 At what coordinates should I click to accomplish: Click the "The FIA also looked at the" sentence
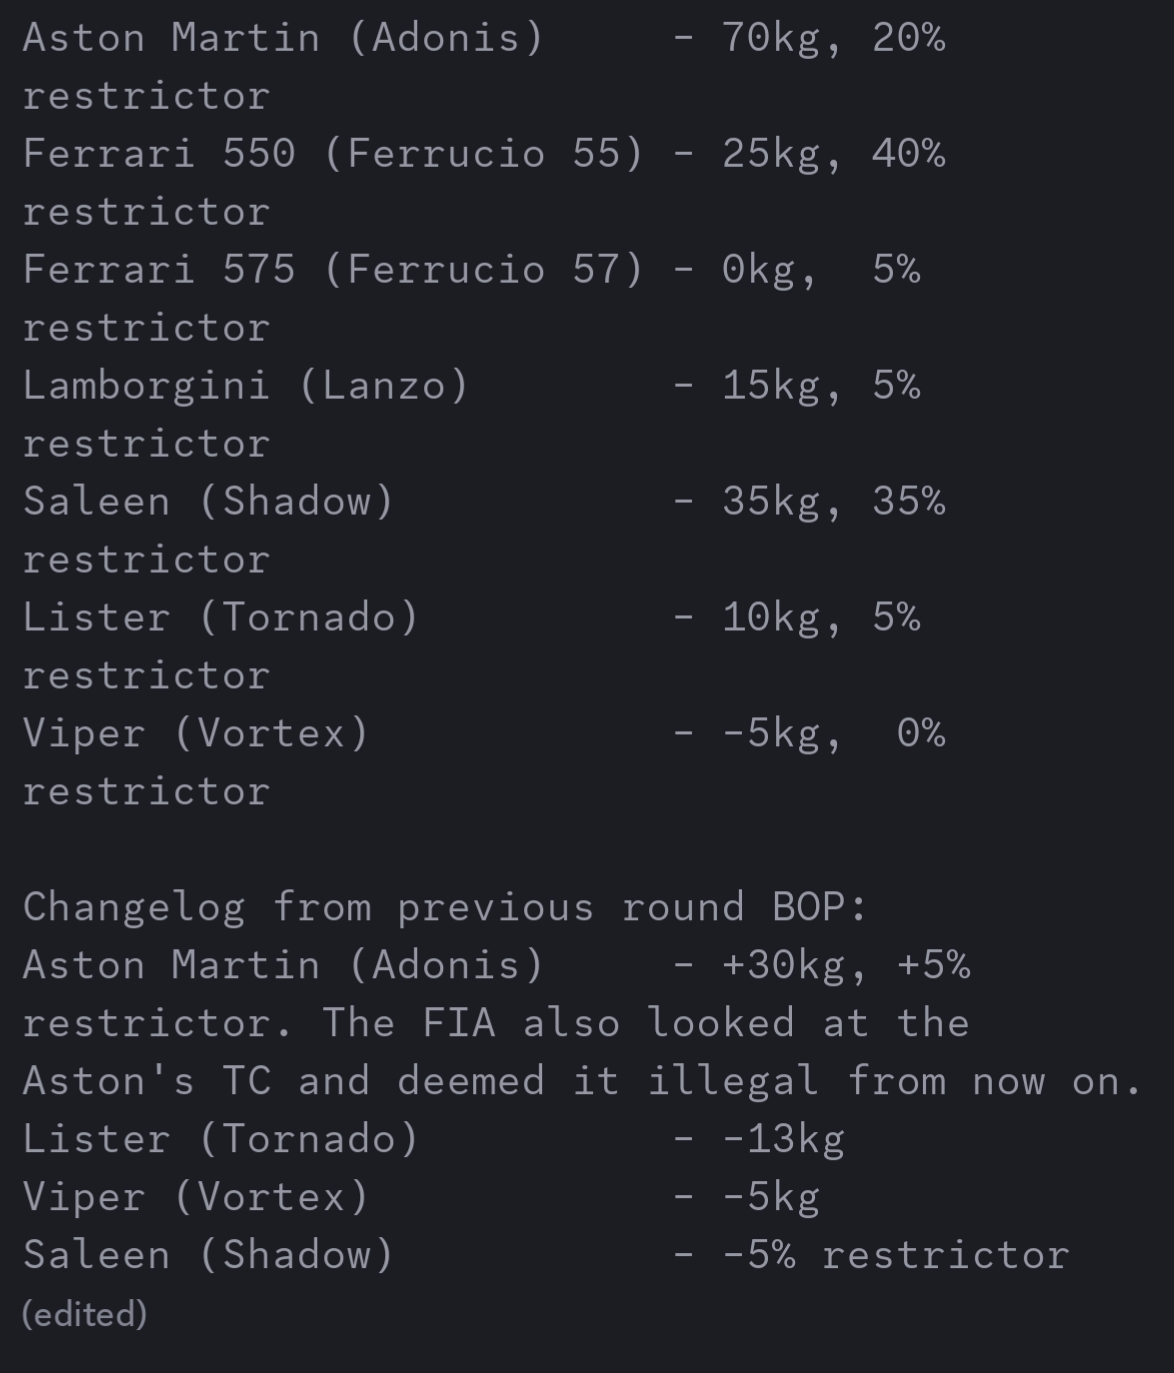coord(645,1023)
